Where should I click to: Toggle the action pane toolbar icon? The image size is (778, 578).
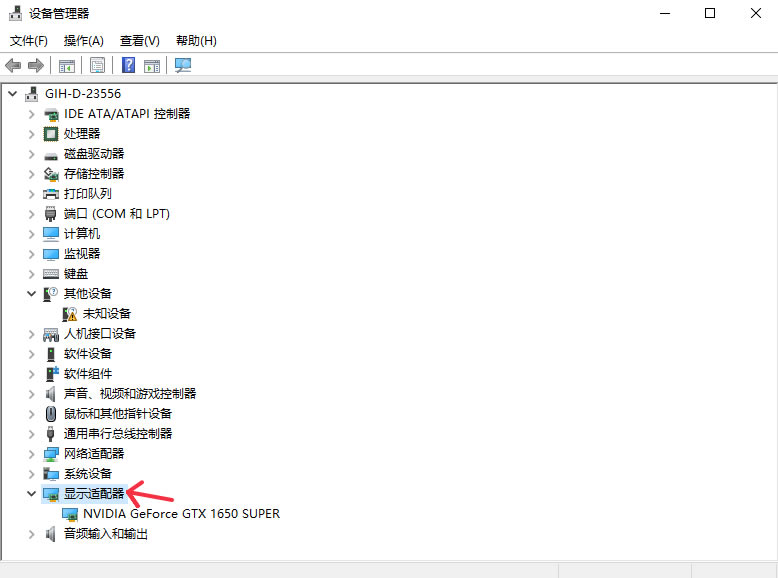coord(152,65)
